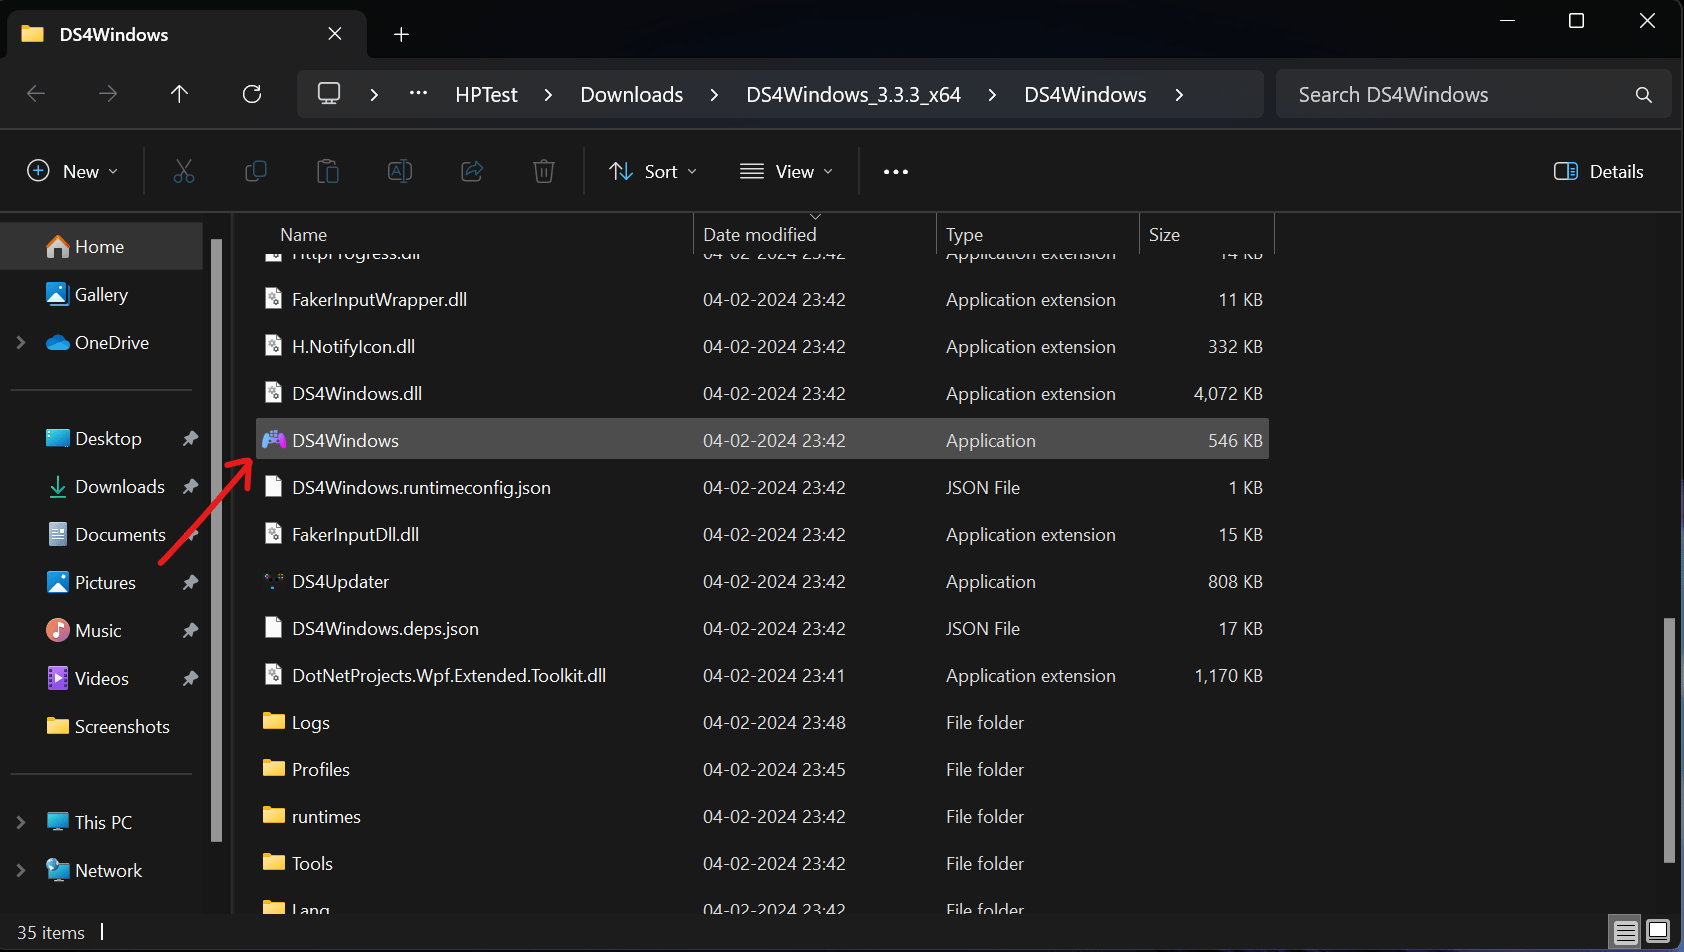Switch to compact list view in status bar
Screen dimensions: 1684x952
[1624, 931]
